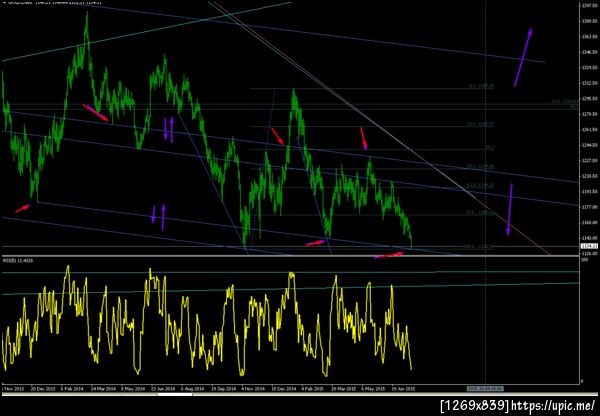Viewport: 600px width, 416px height.
Task: Select the dotted vertical line in the chart
Action: 486,191
